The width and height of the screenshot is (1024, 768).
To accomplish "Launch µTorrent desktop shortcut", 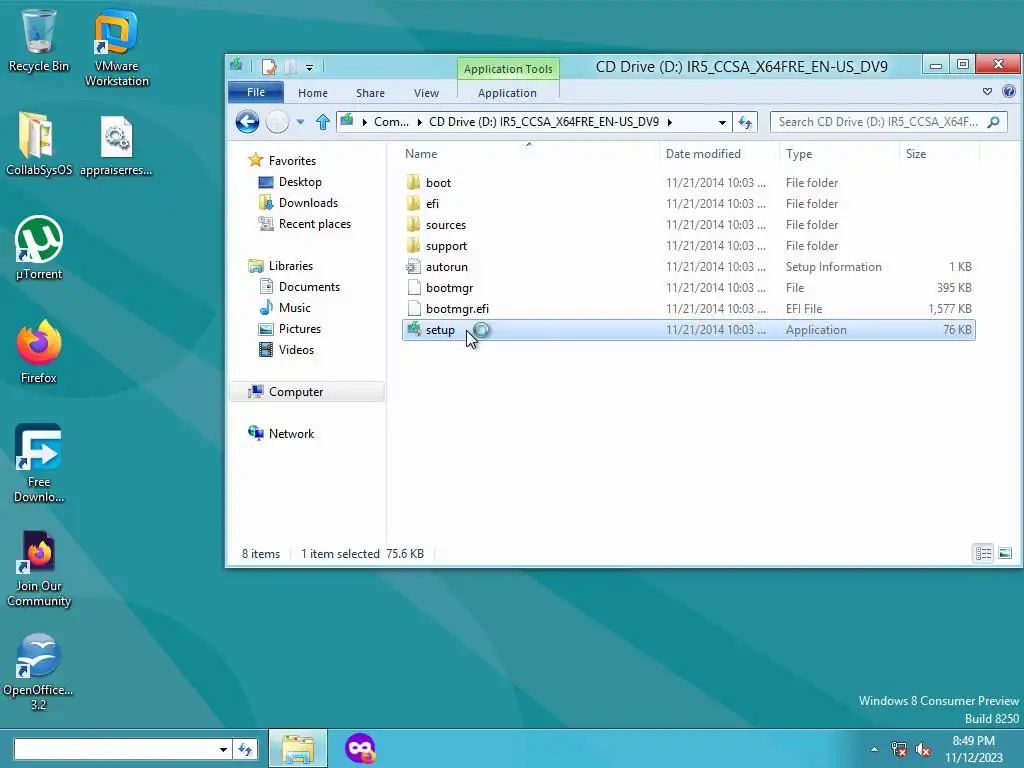I will pos(39,248).
